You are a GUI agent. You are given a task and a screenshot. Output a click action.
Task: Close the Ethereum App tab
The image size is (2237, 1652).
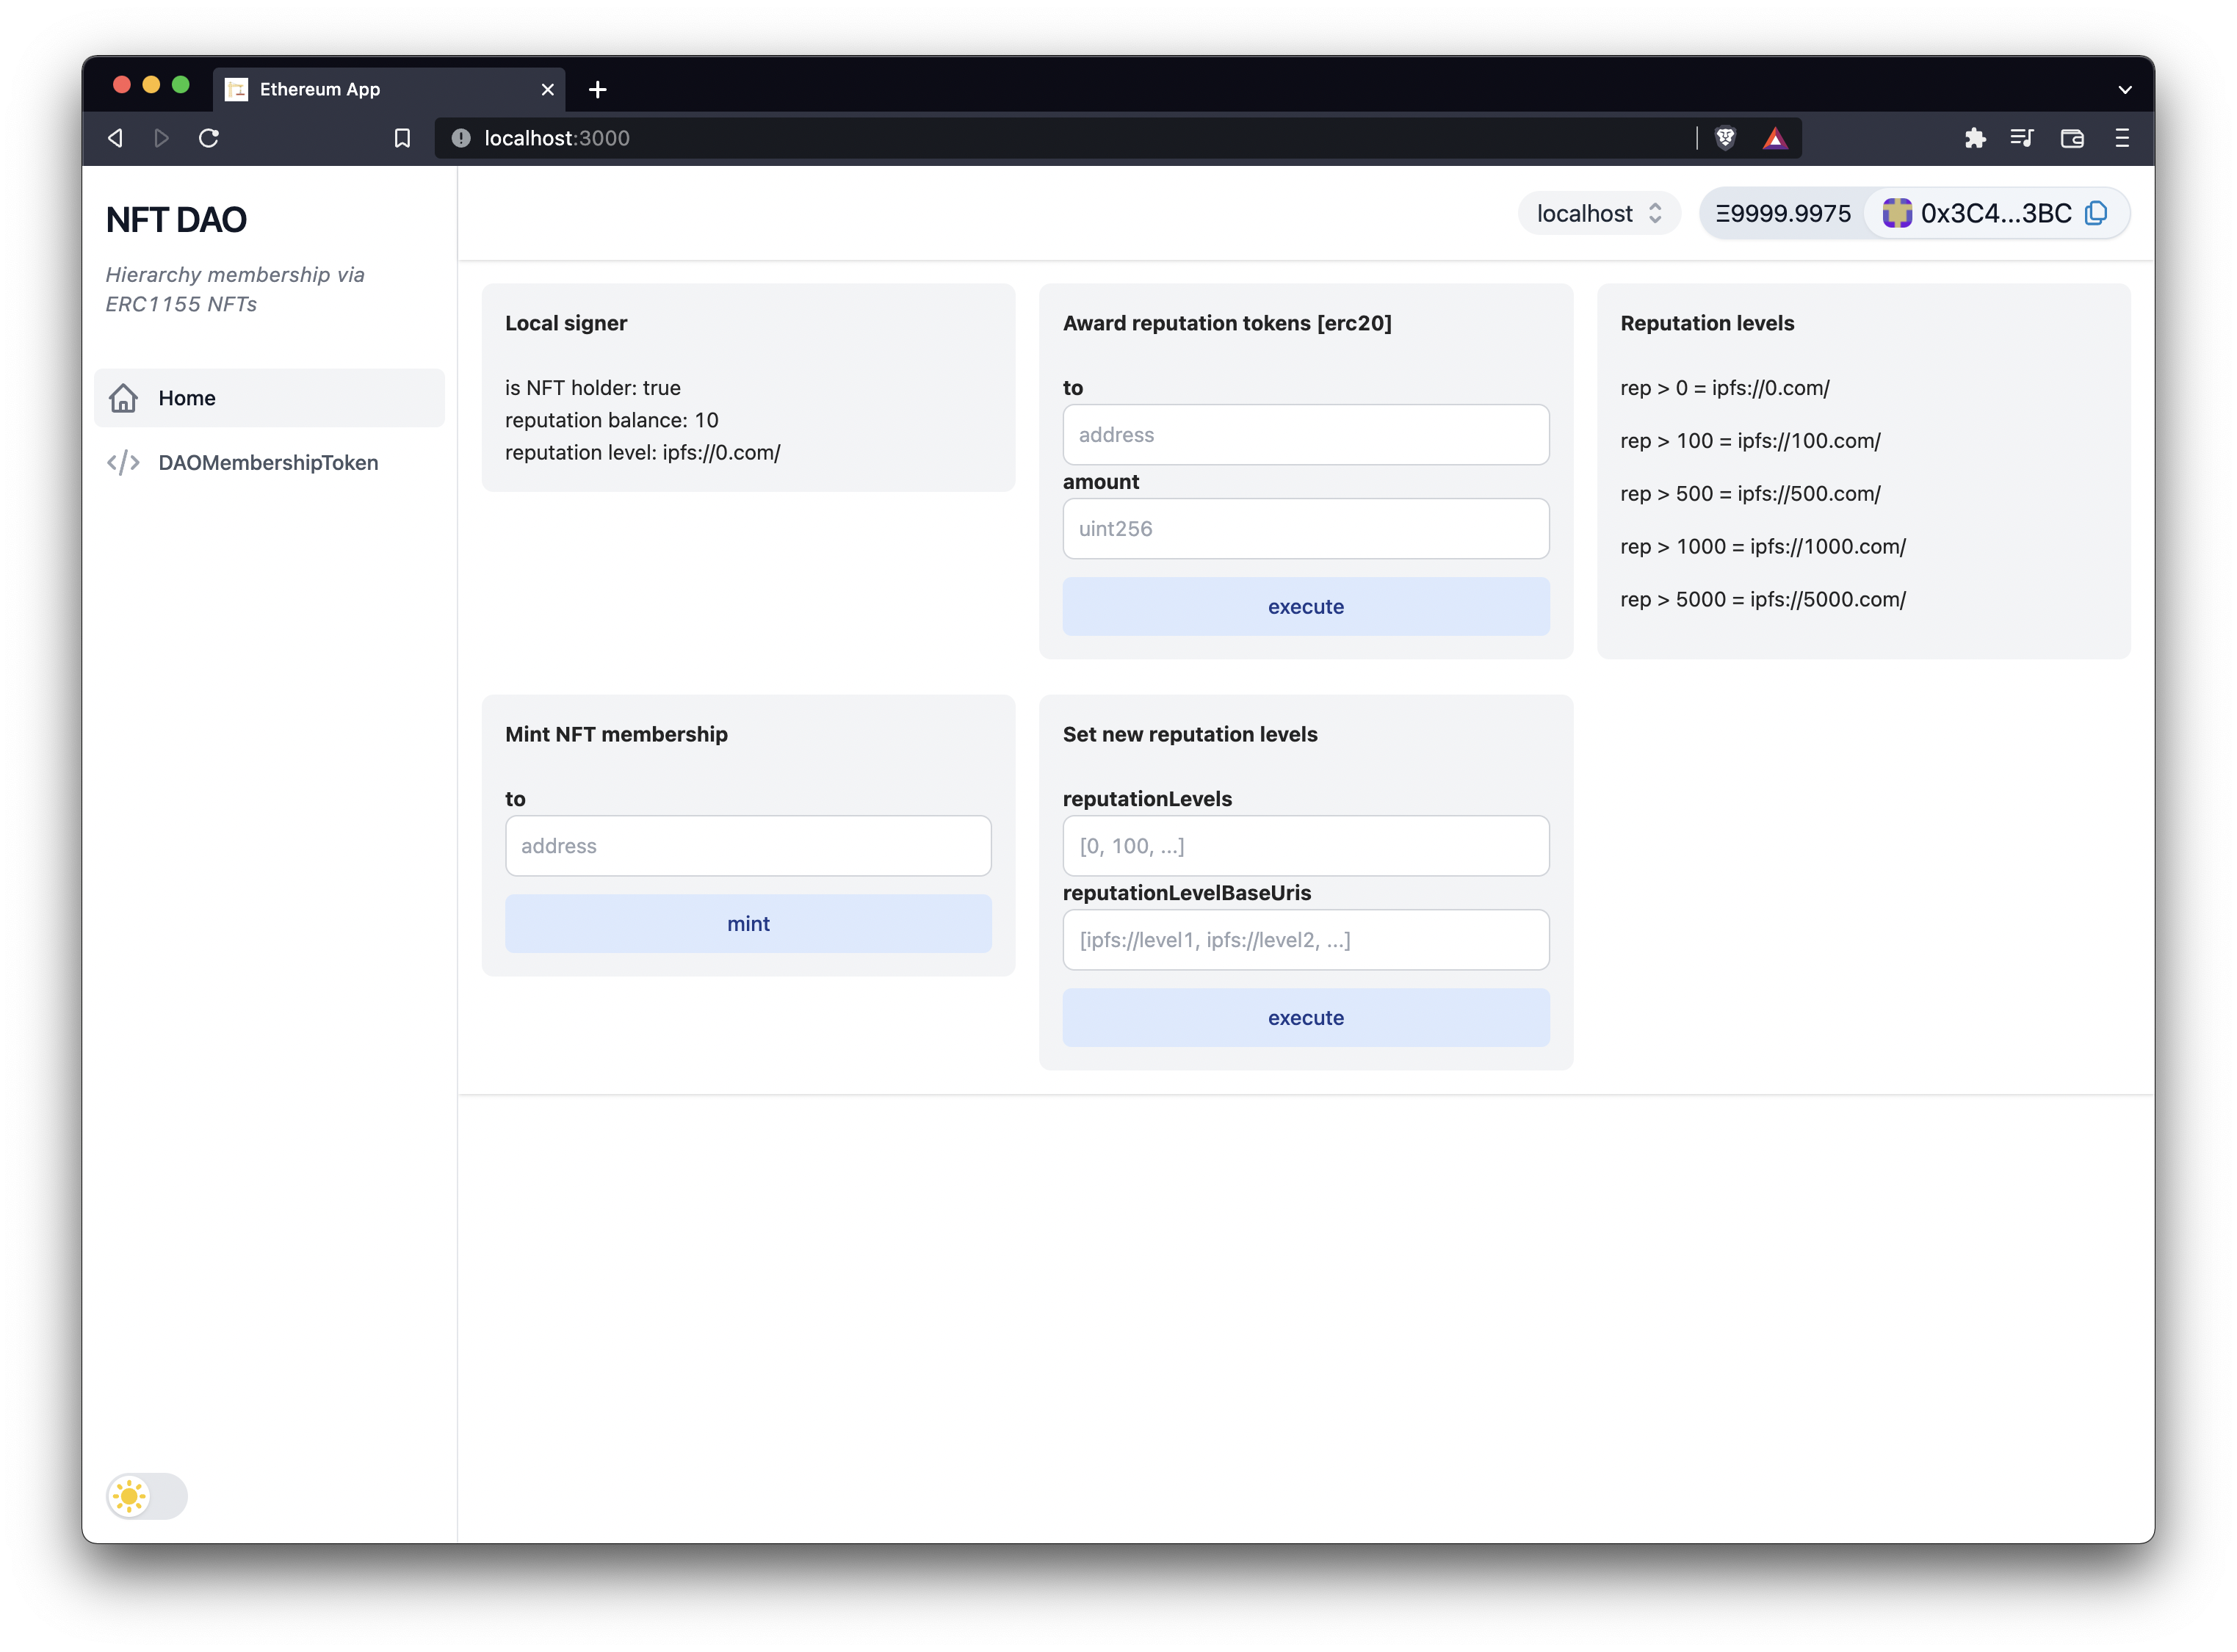[548, 89]
